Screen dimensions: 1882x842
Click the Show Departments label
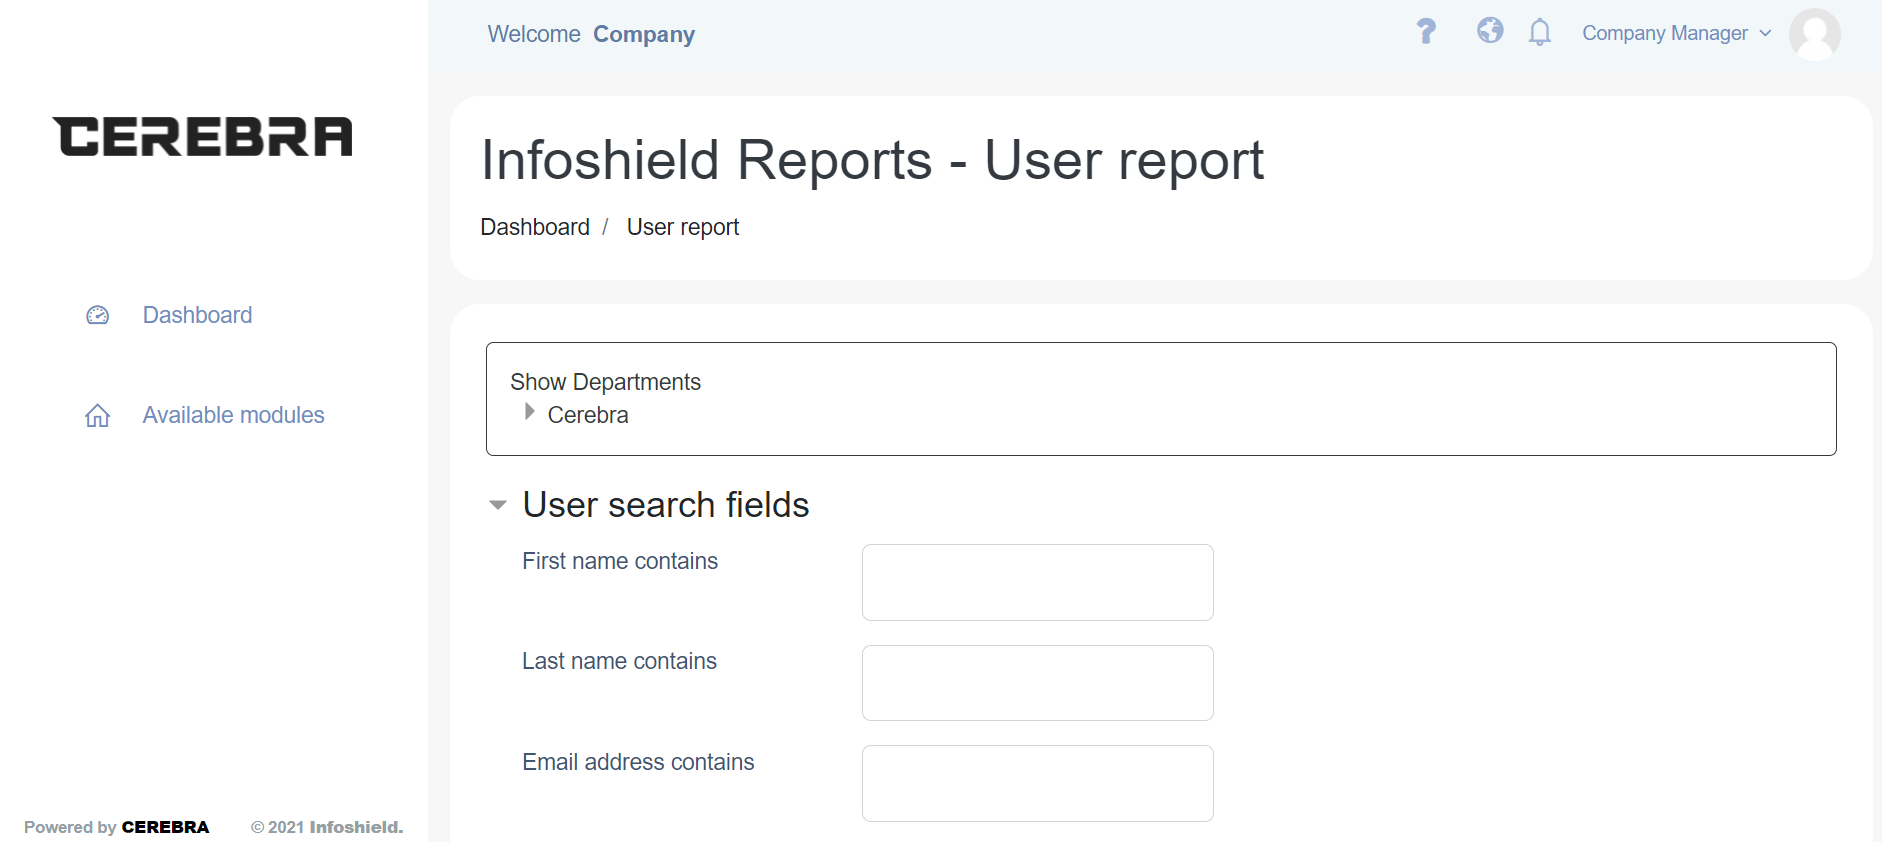[x=605, y=382]
